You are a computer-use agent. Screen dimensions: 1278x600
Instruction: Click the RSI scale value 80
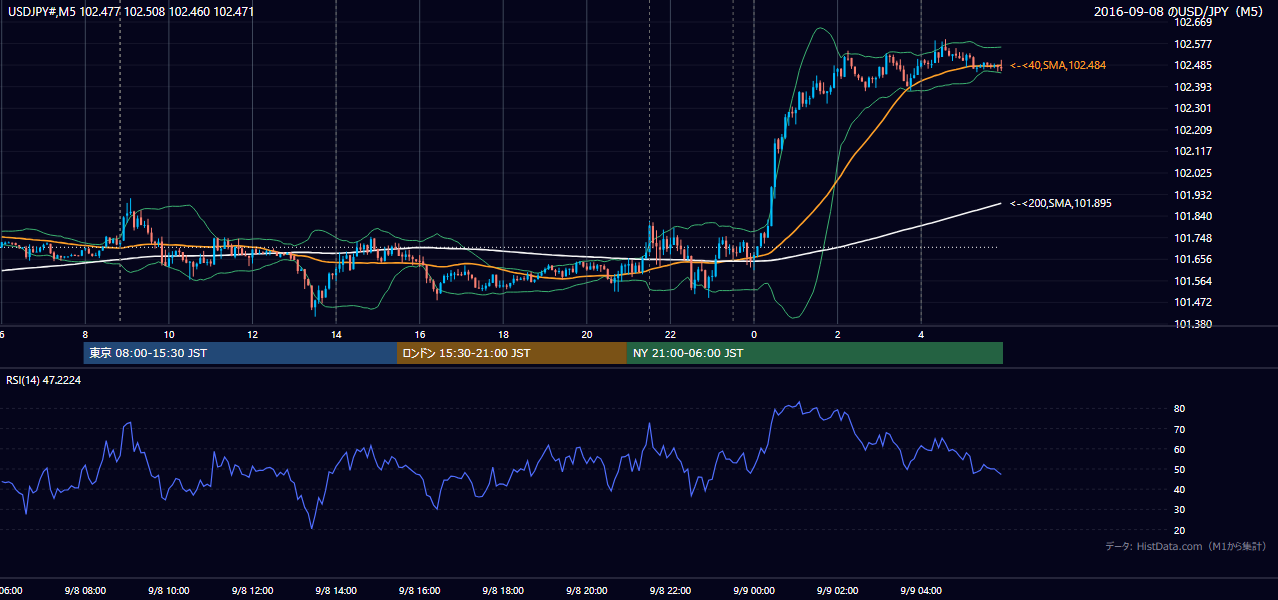[1180, 409]
